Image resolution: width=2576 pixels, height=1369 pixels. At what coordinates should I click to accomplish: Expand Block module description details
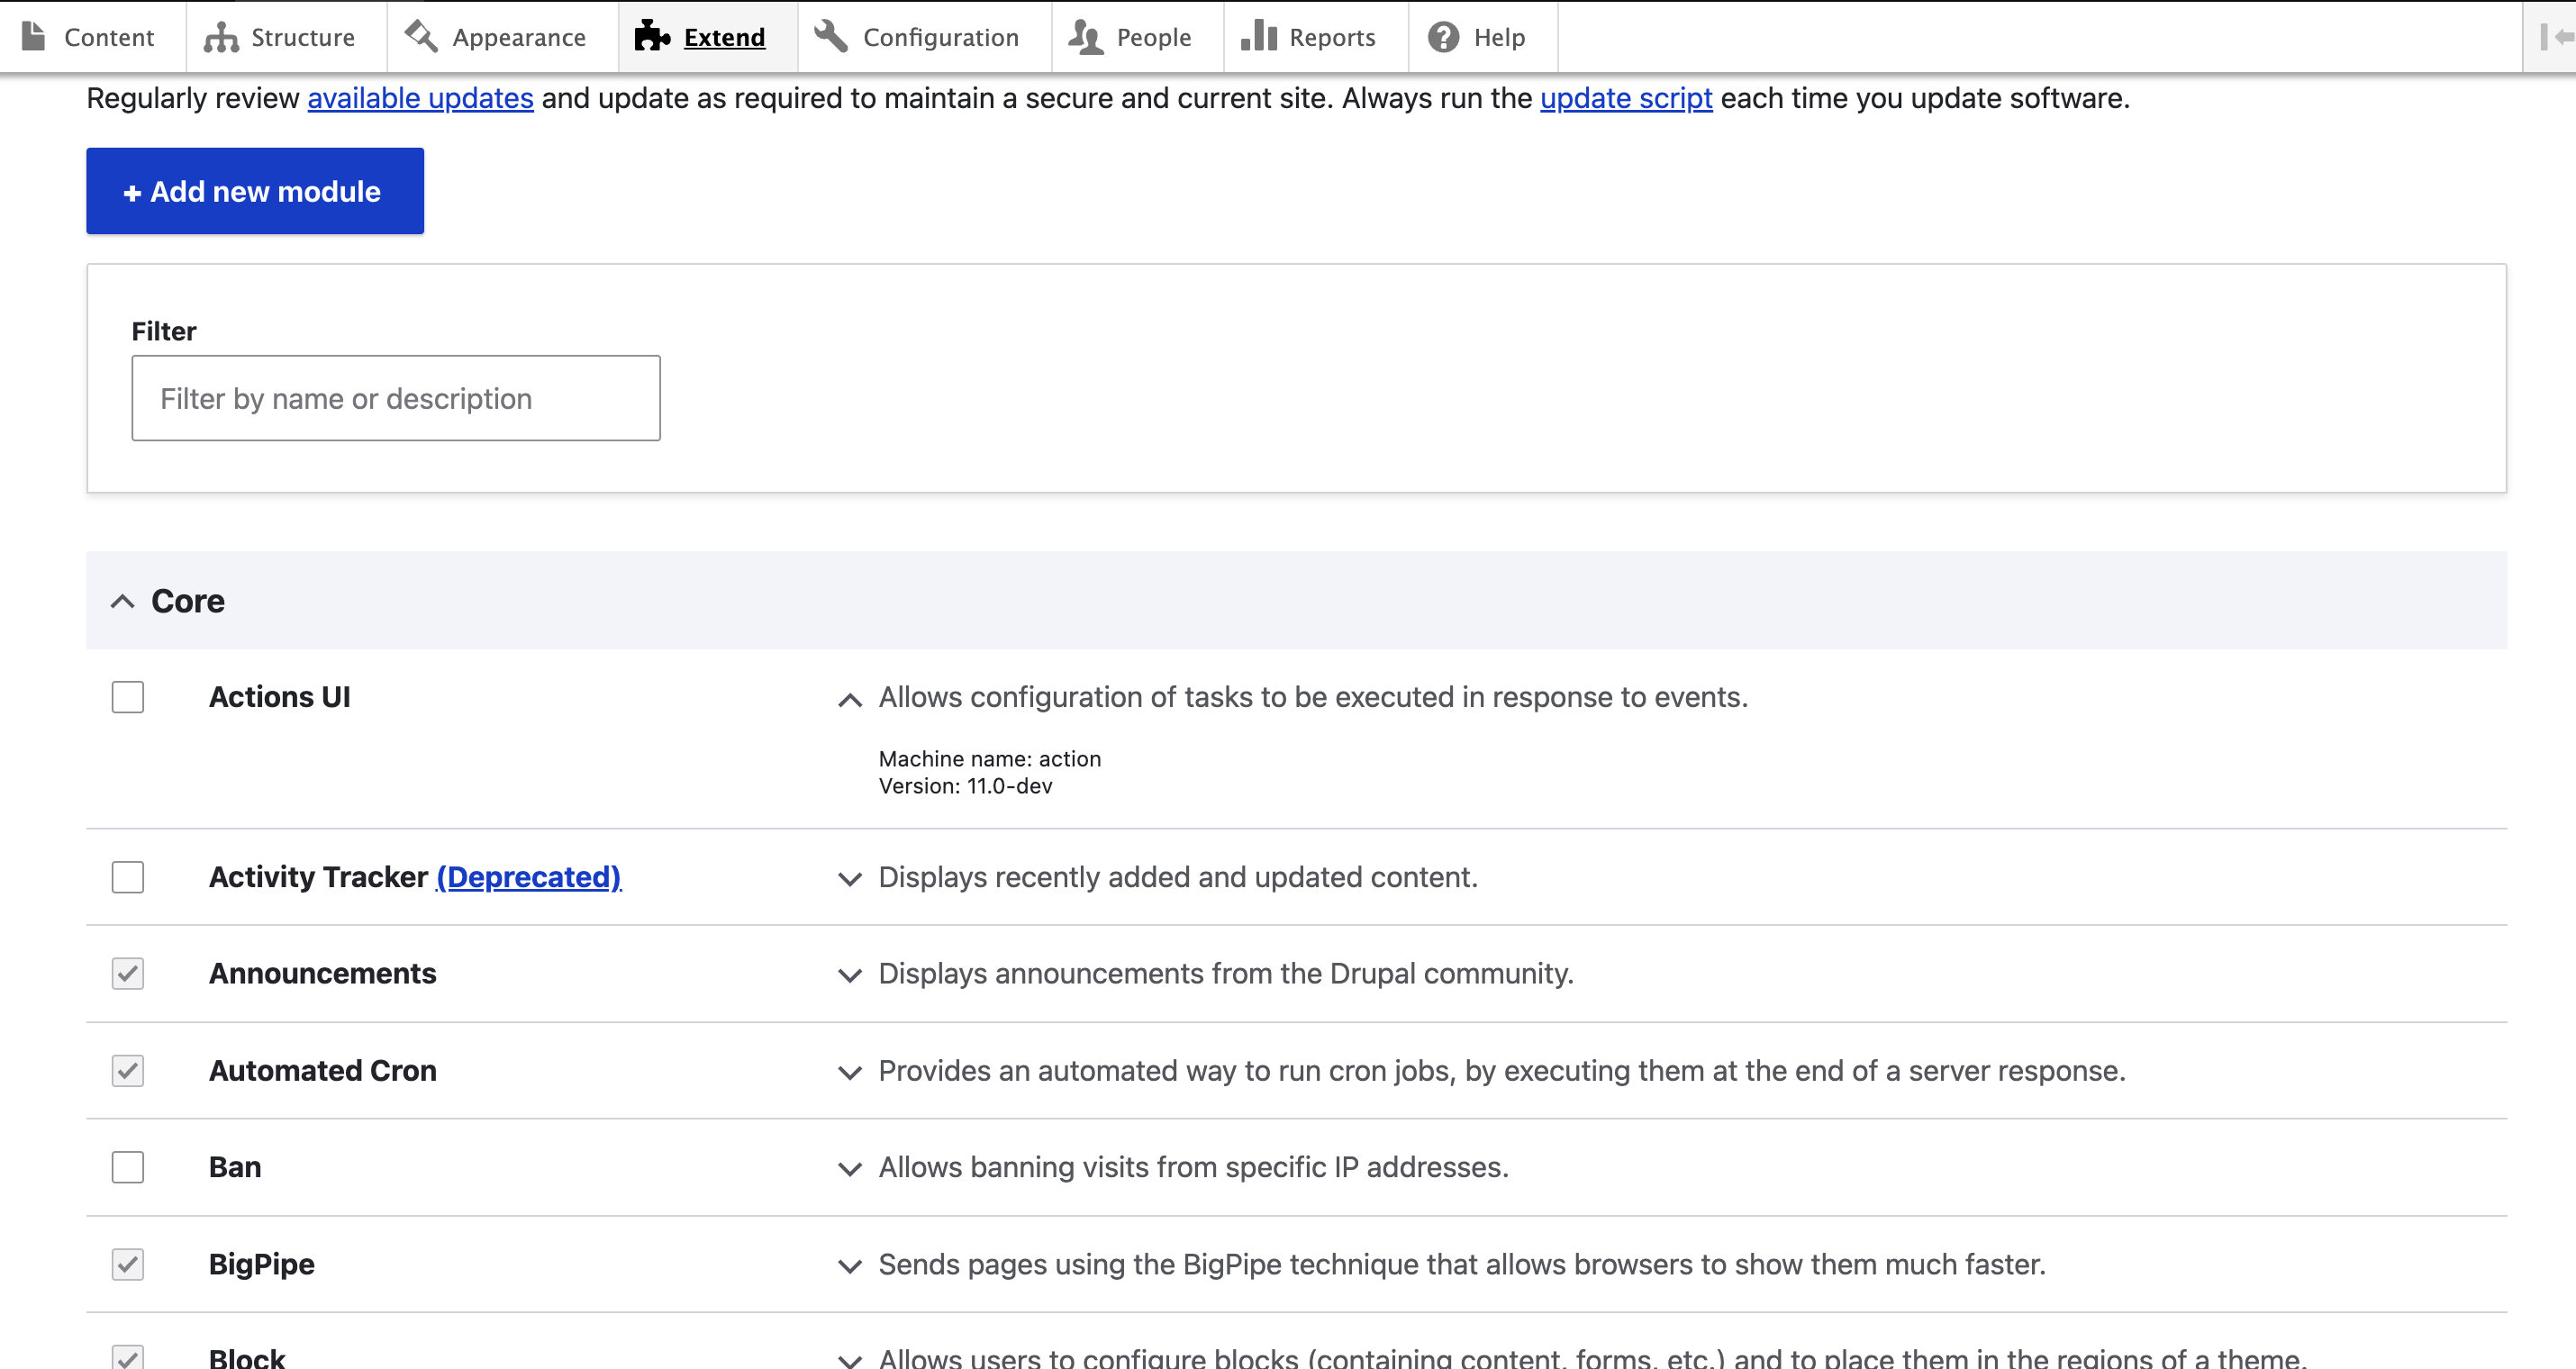pyautogui.click(x=850, y=1360)
